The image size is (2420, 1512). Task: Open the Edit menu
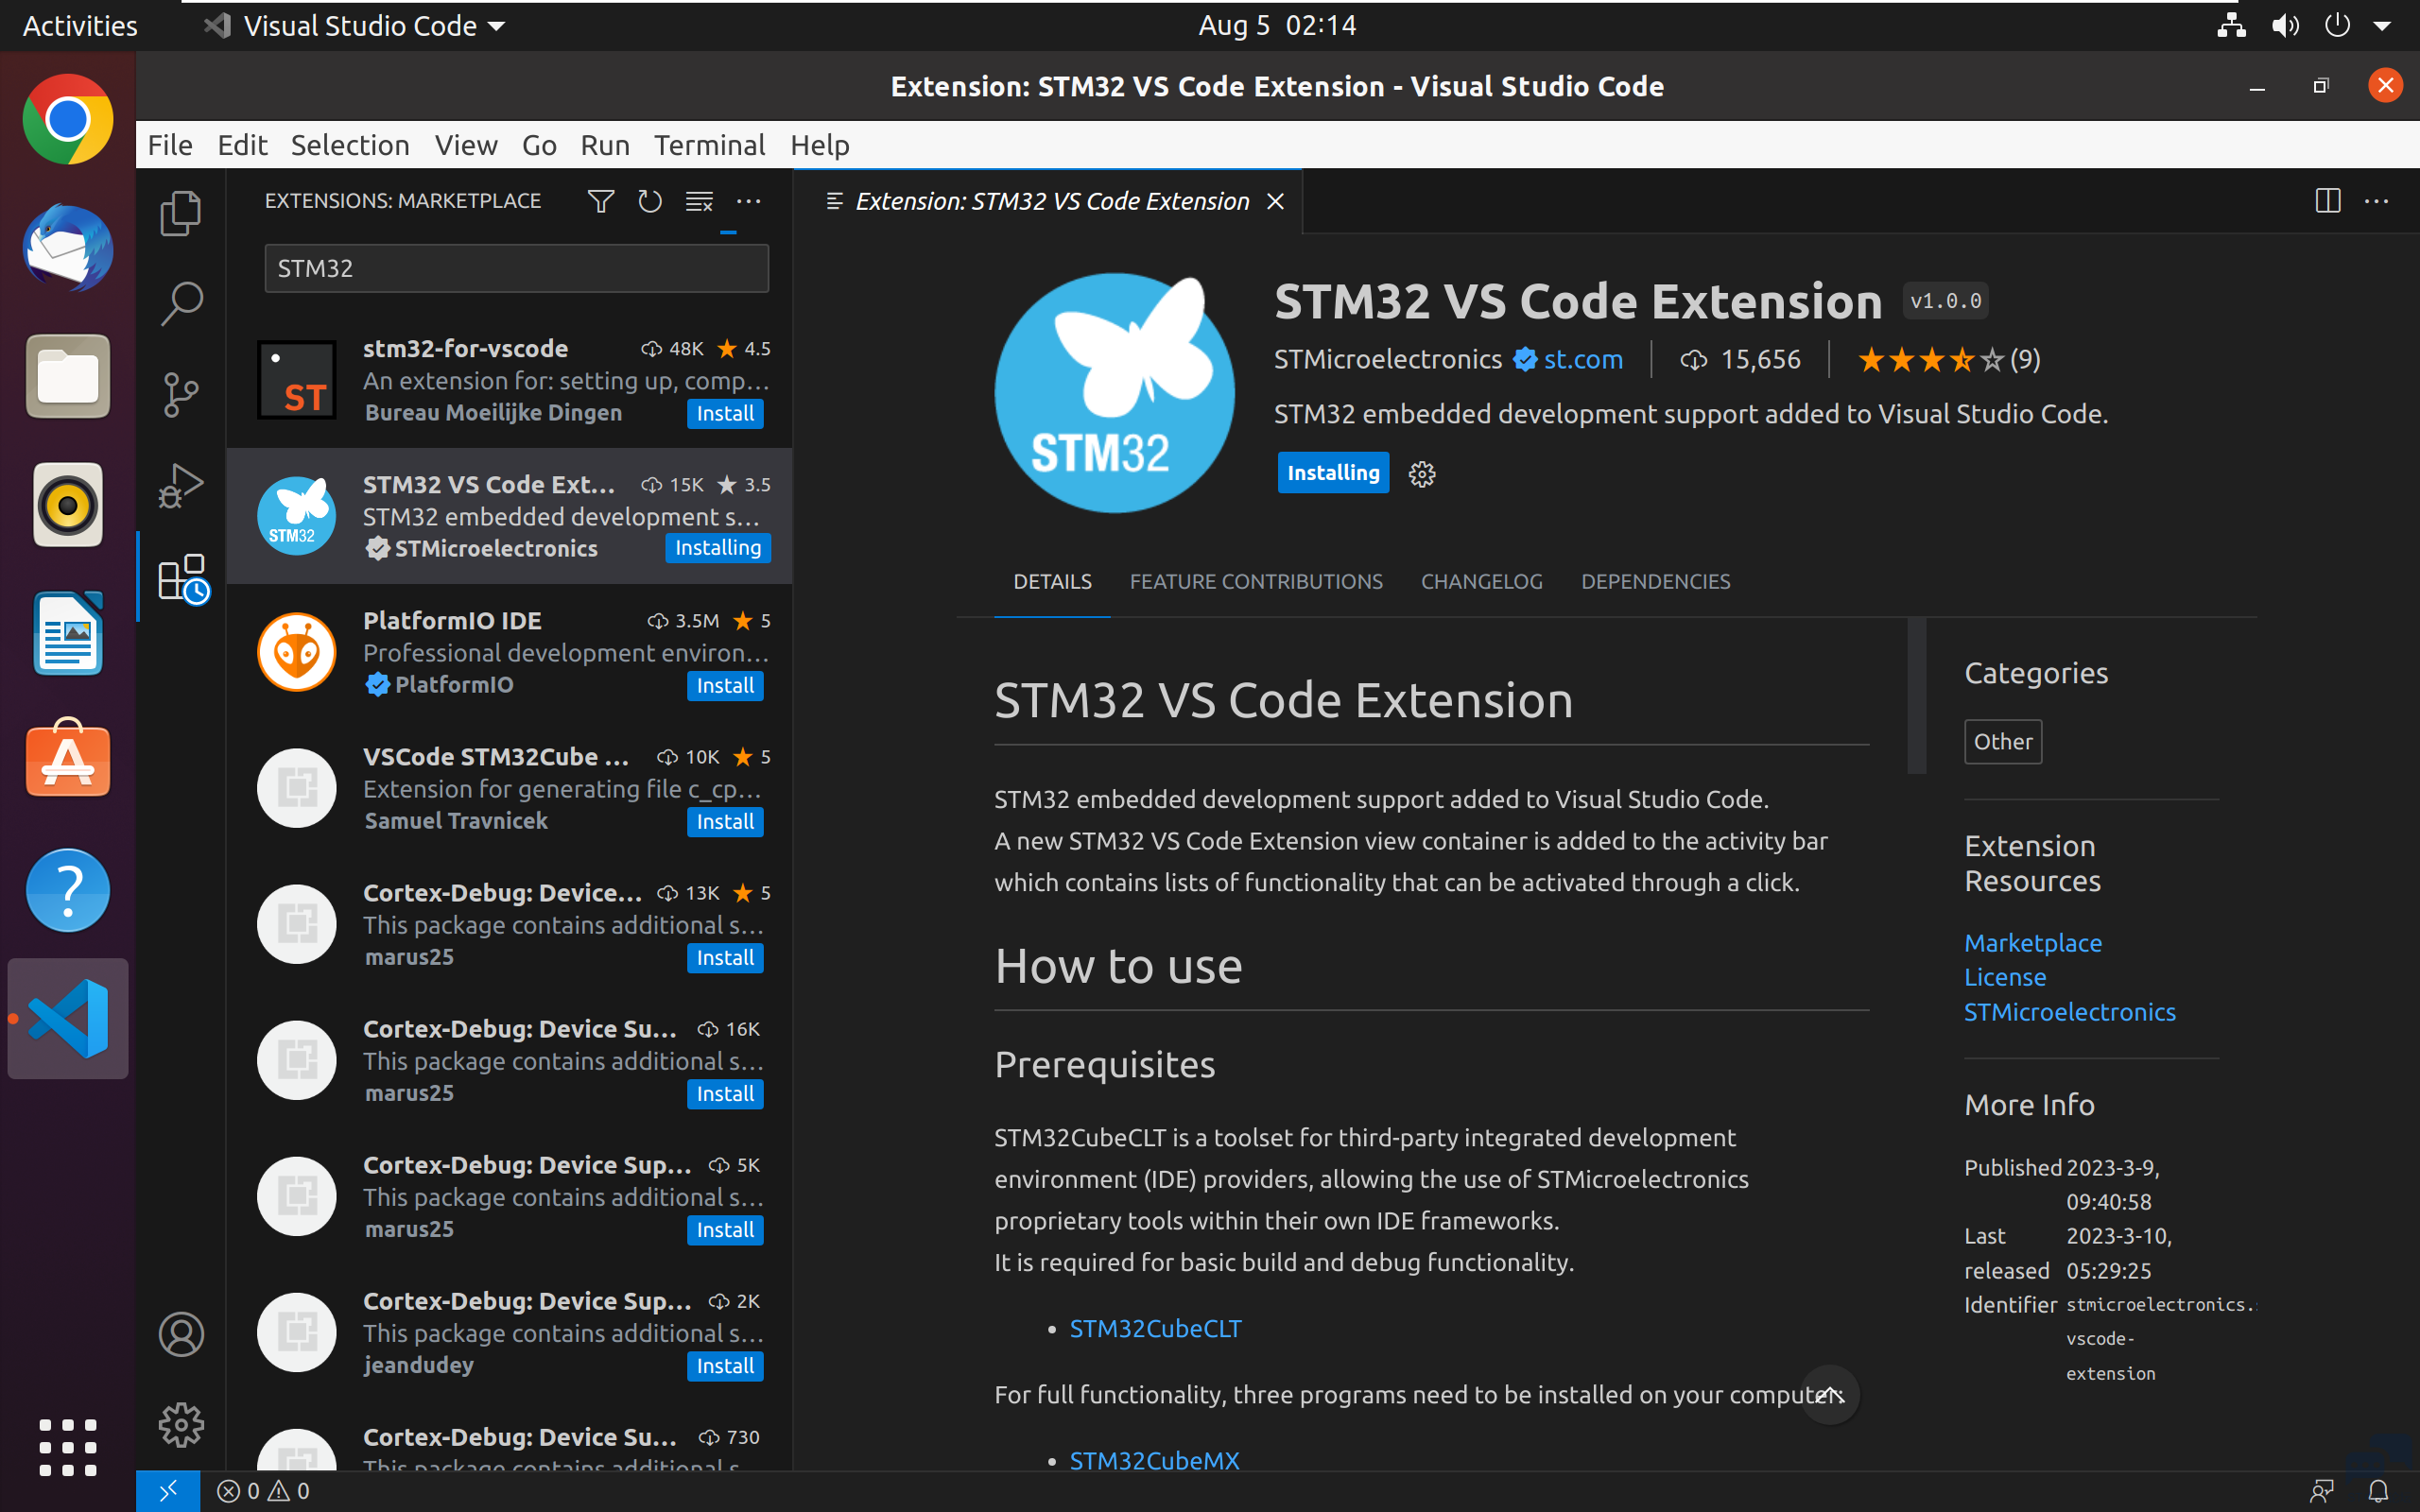click(242, 145)
